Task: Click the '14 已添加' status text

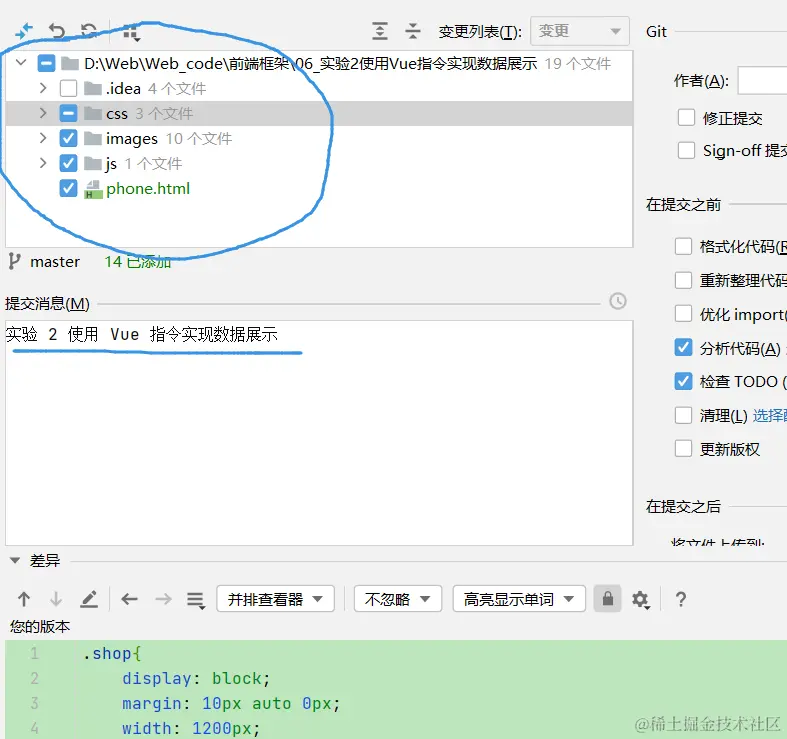Action: (x=138, y=262)
